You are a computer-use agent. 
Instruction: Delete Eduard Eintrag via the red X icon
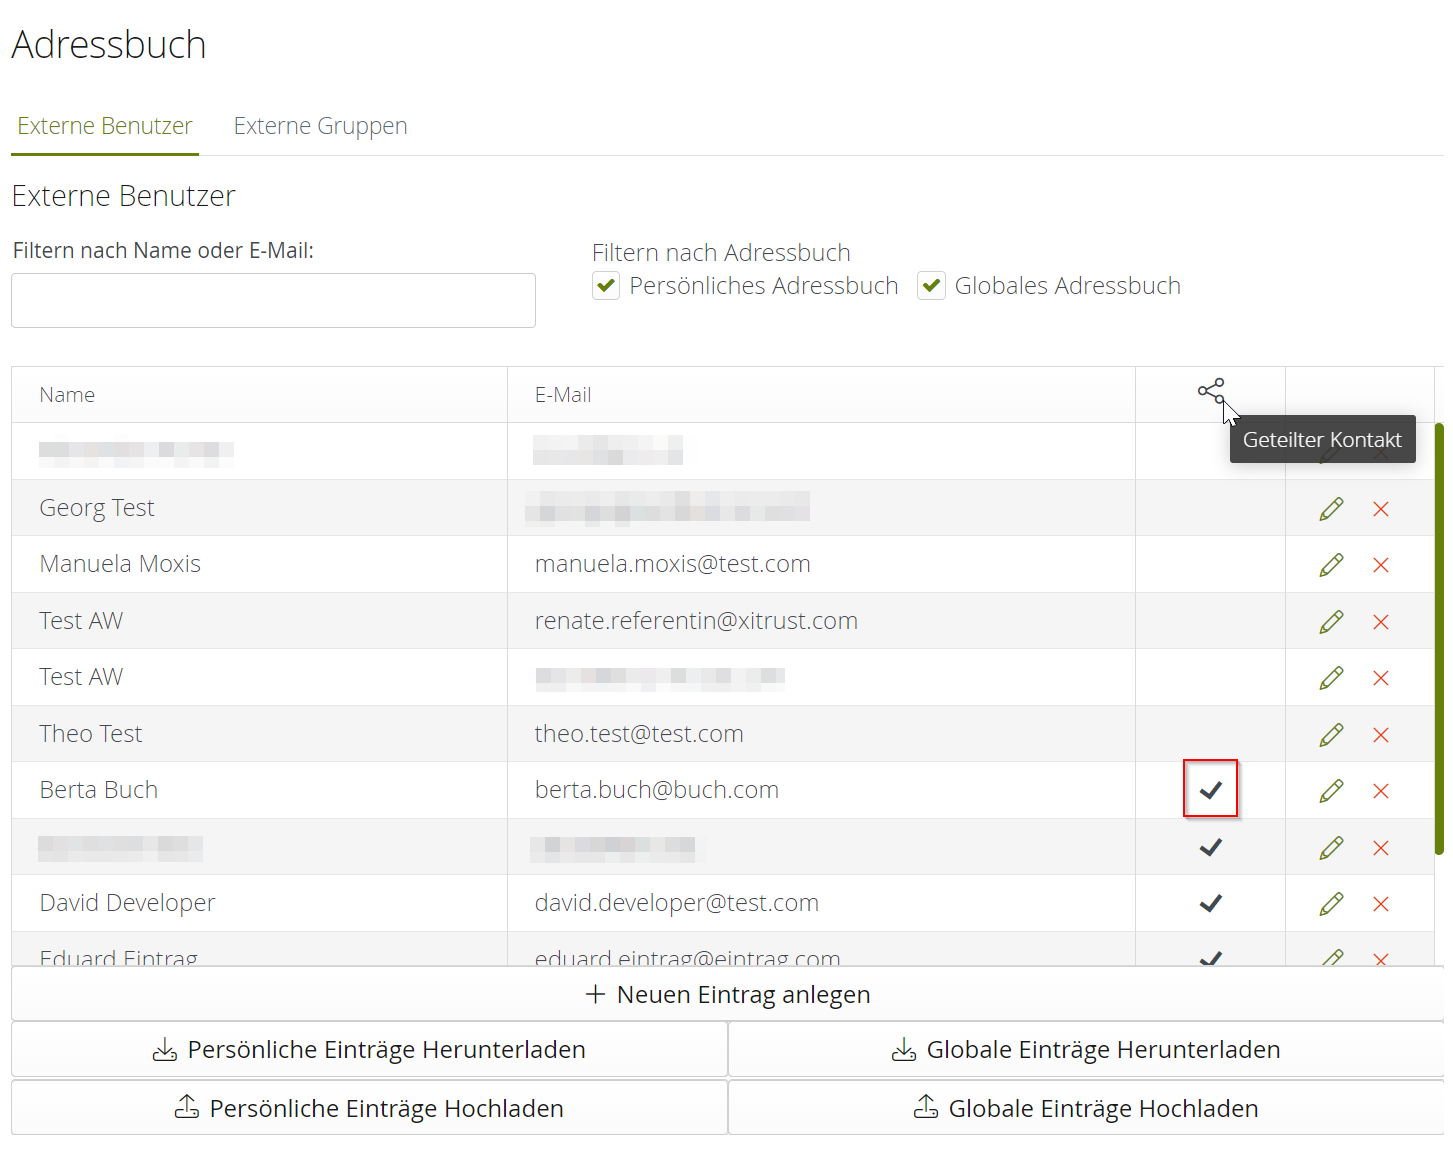coord(1381,958)
